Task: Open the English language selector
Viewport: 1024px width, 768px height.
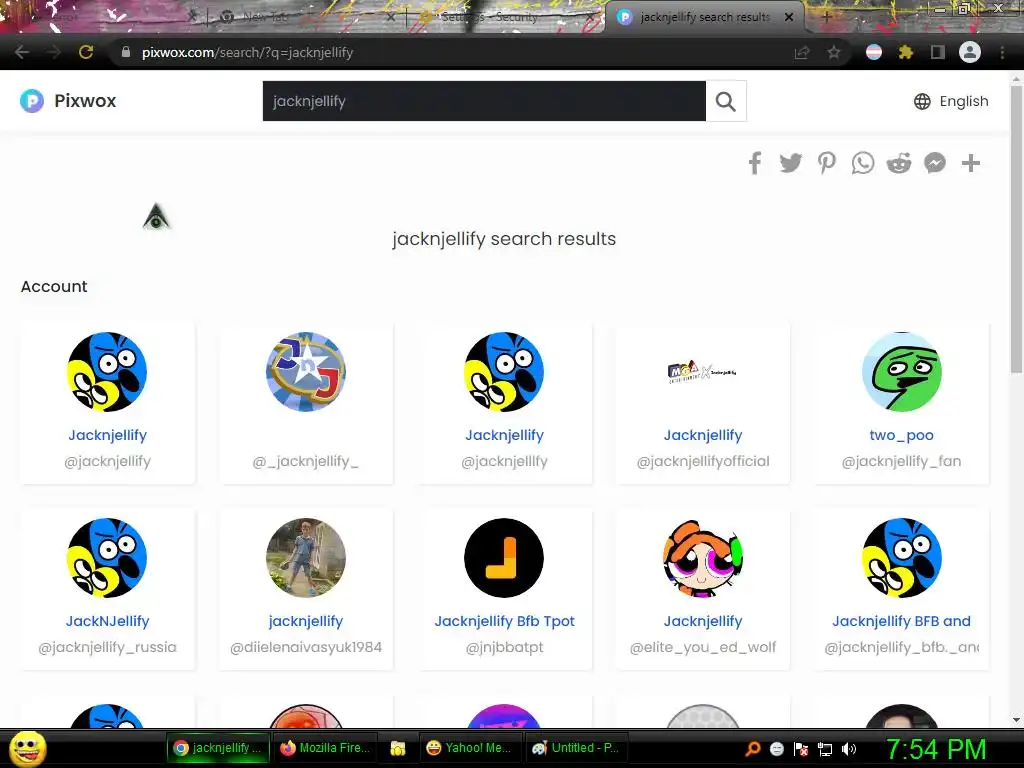Action: (951, 101)
